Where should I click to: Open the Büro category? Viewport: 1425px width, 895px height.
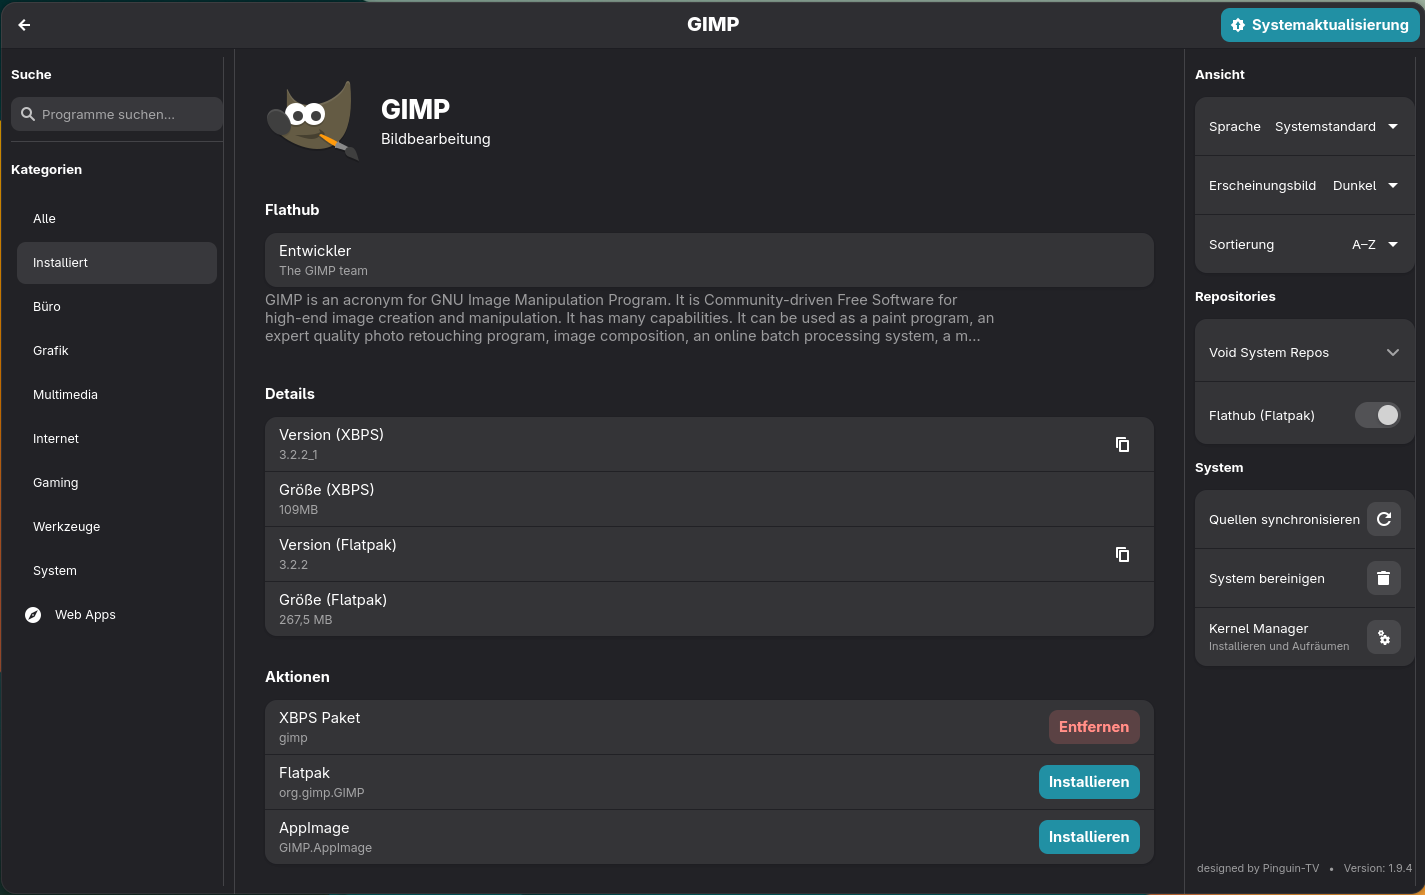click(x=117, y=307)
